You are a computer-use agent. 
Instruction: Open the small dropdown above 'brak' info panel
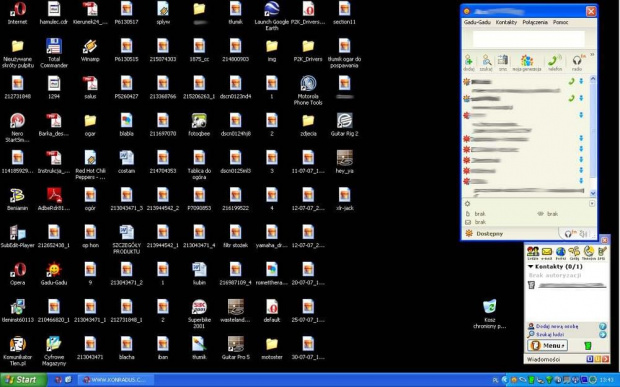592,204
